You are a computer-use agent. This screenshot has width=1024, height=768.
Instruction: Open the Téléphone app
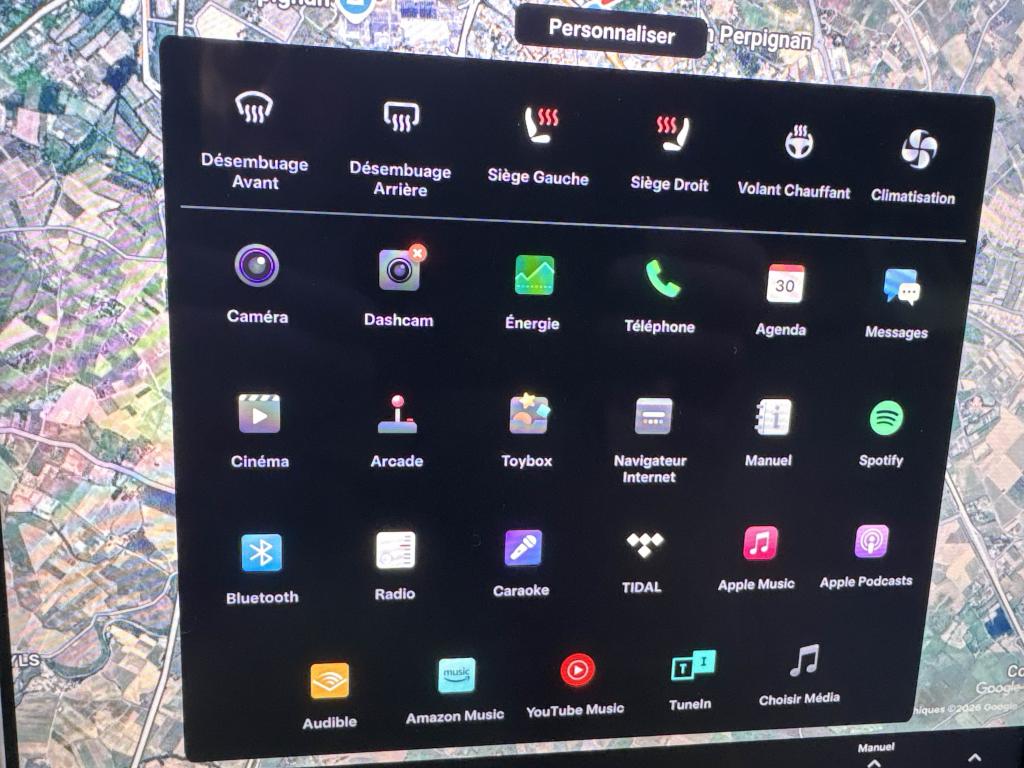pos(661,279)
